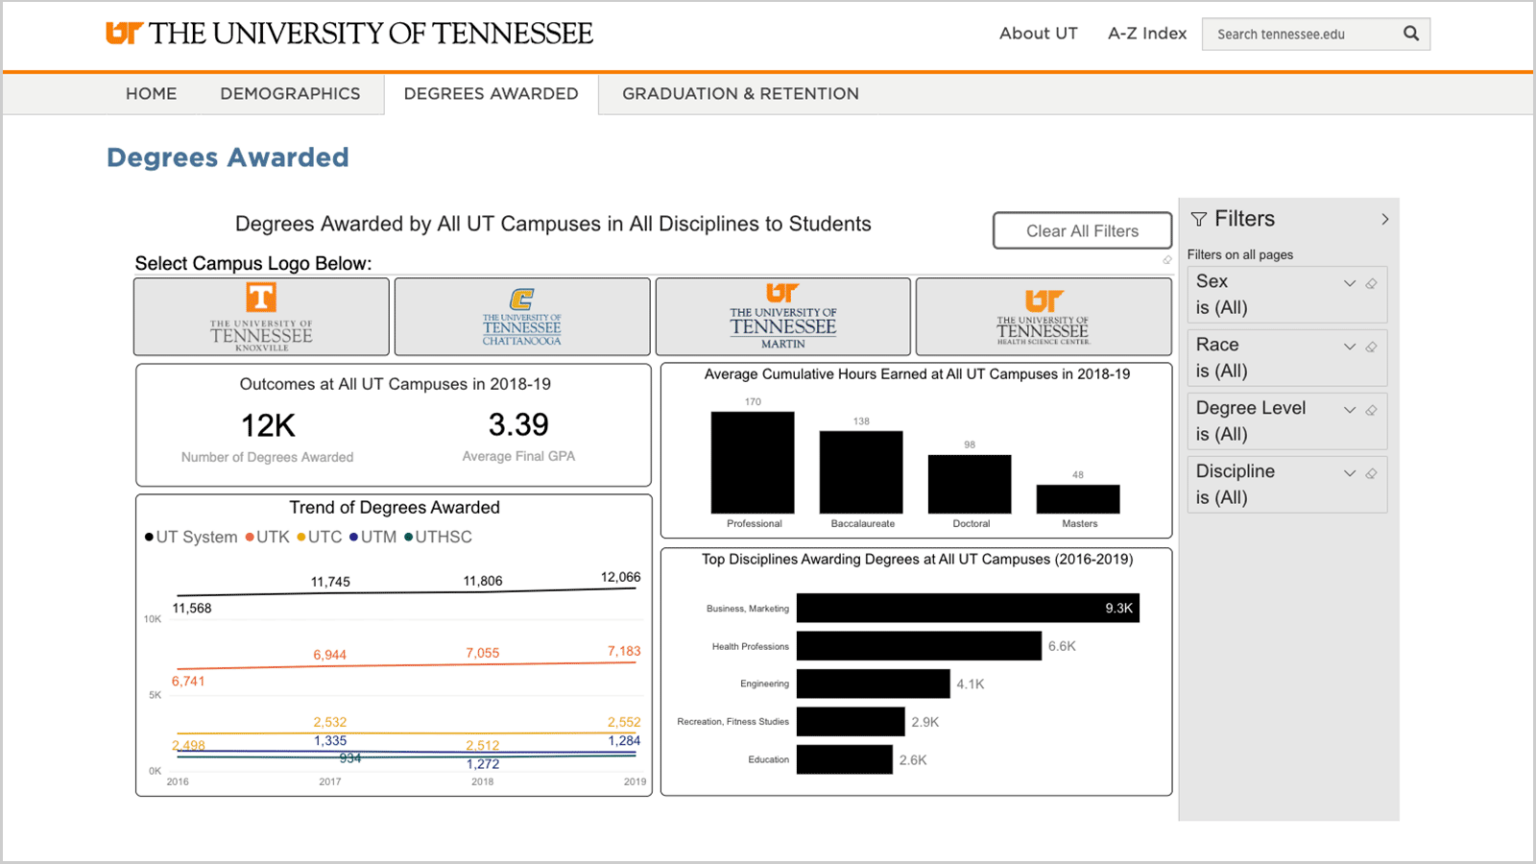Select the Baccalaureate hours bar
1536x864 pixels.
pyautogui.click(x=861, y=472)
